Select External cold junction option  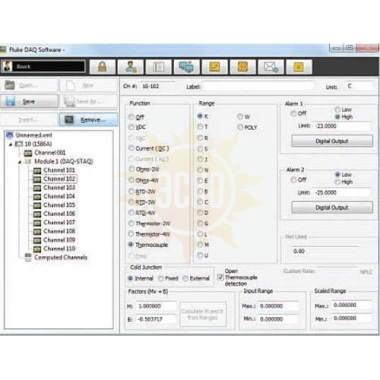186,278
